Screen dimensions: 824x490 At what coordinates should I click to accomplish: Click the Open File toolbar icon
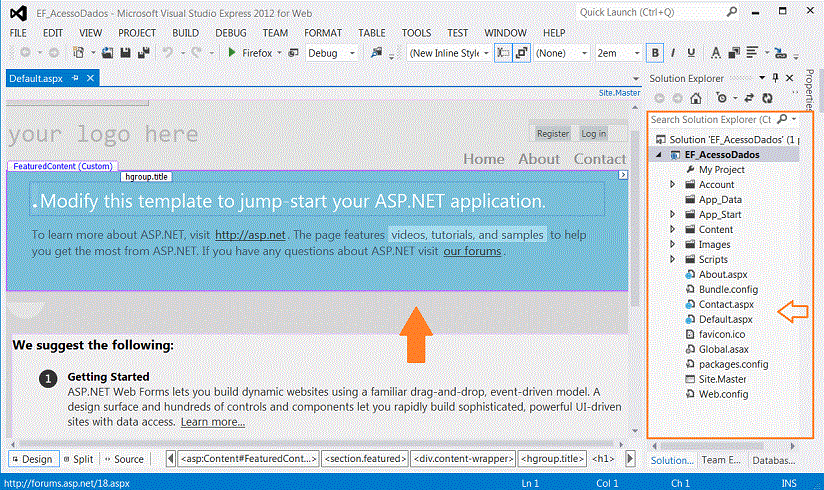107,53
